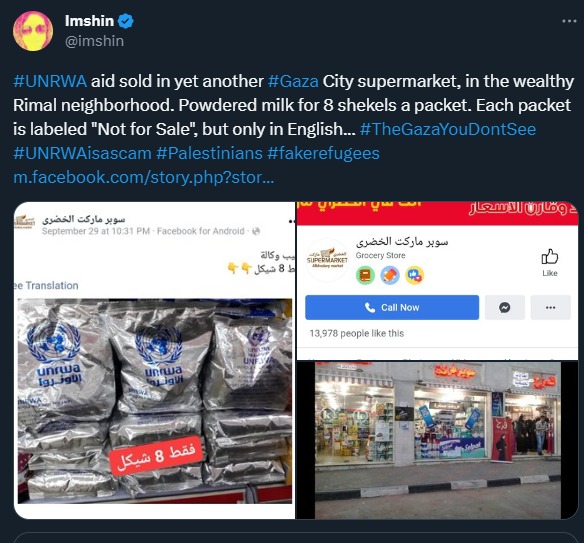Open the tweet's three-dot more options menu
The image size is (584, 543).
pyautogui.click(x=569, y=21)
